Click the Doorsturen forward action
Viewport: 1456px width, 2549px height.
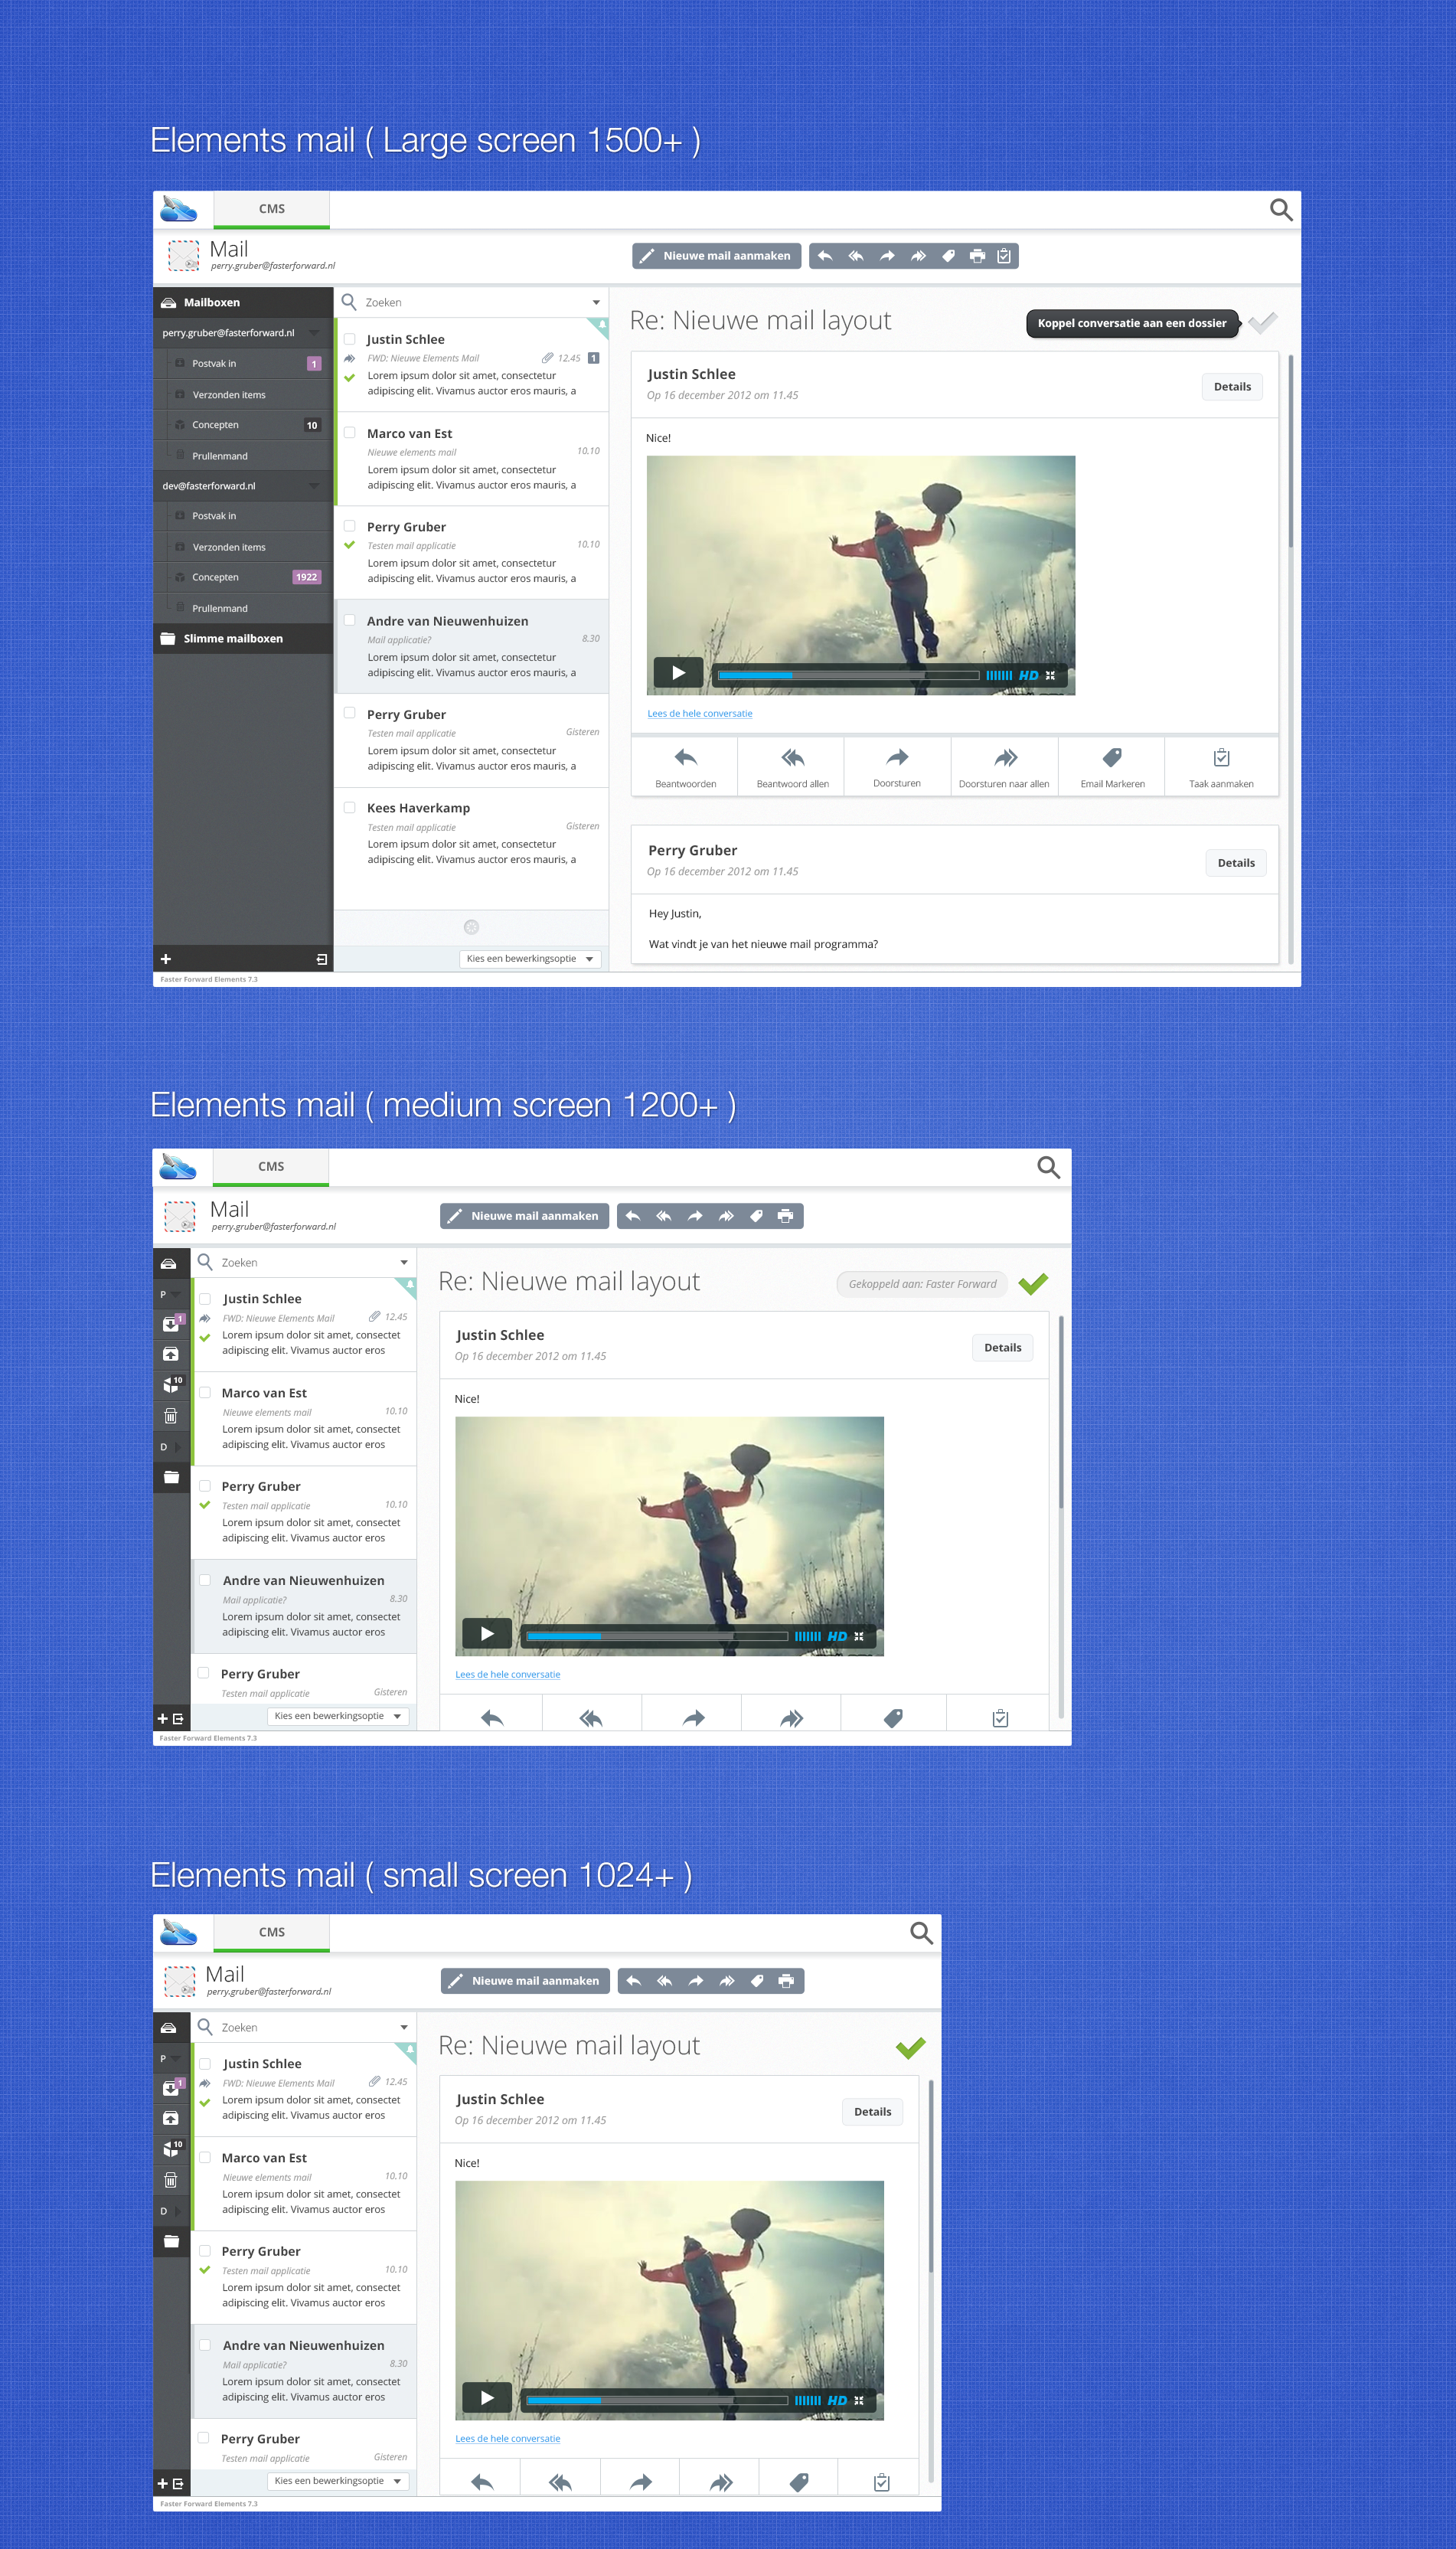(x=897, y=767)
